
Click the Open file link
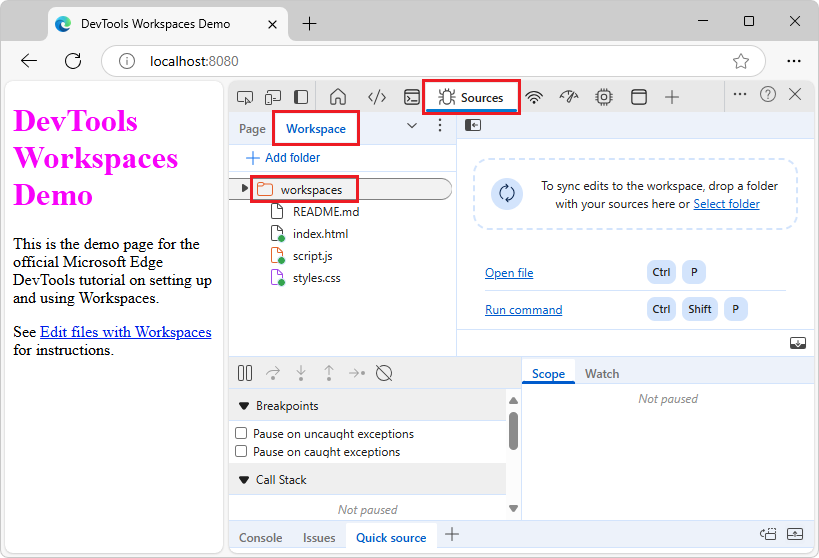[509, 273]
